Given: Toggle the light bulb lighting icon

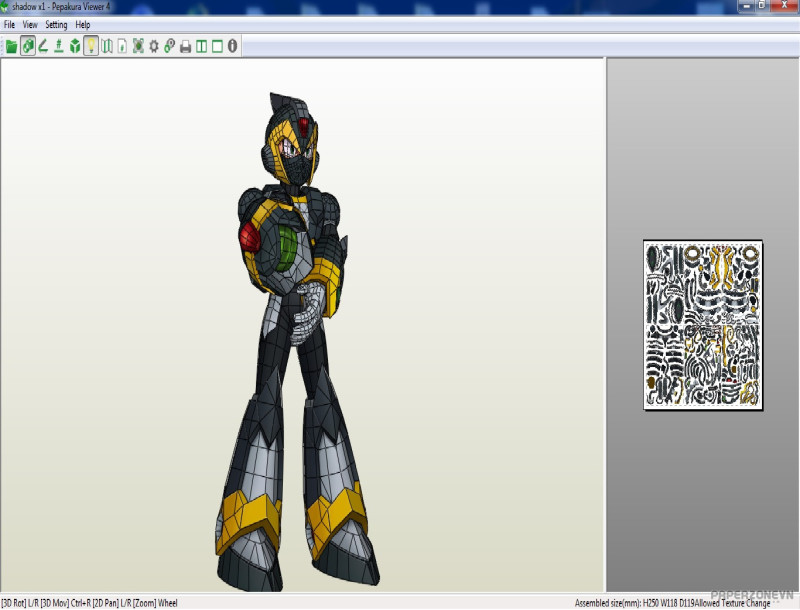Looking at the screenshot, I should pos(91,46).
